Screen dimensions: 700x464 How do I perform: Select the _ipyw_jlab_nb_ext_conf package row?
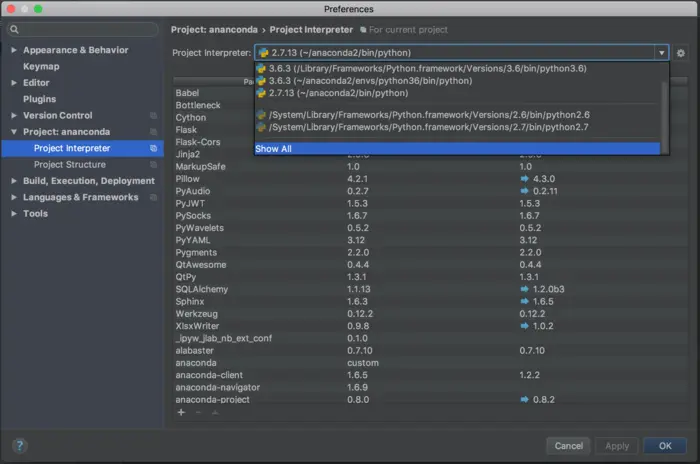[x=430, y=339]
